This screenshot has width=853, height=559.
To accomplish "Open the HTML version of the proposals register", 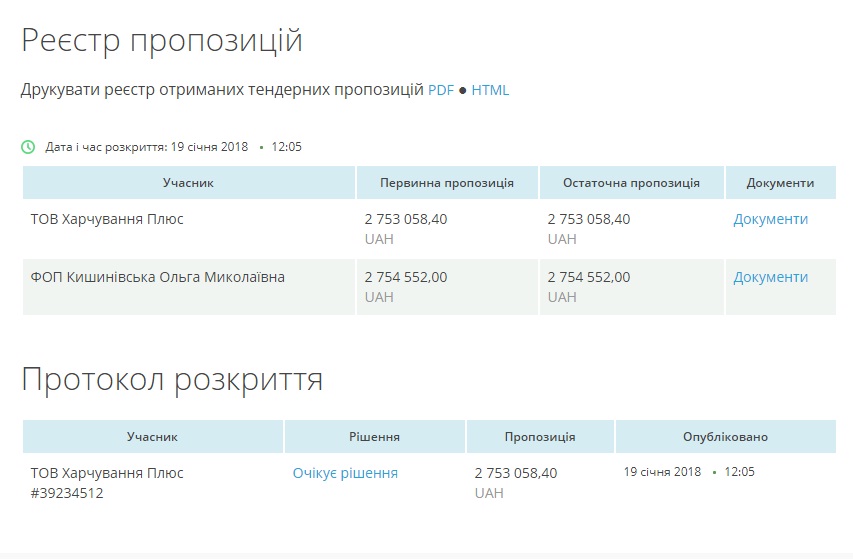I will pos(490,90).
